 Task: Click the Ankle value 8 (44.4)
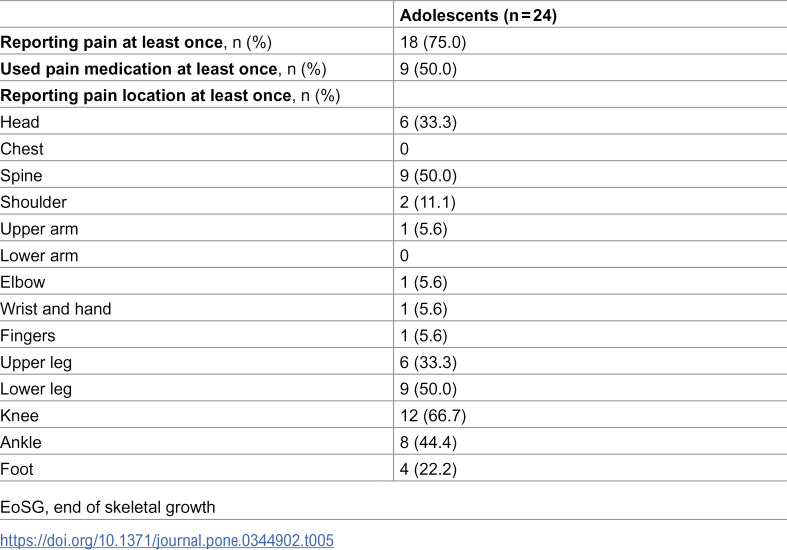point(428,442)
